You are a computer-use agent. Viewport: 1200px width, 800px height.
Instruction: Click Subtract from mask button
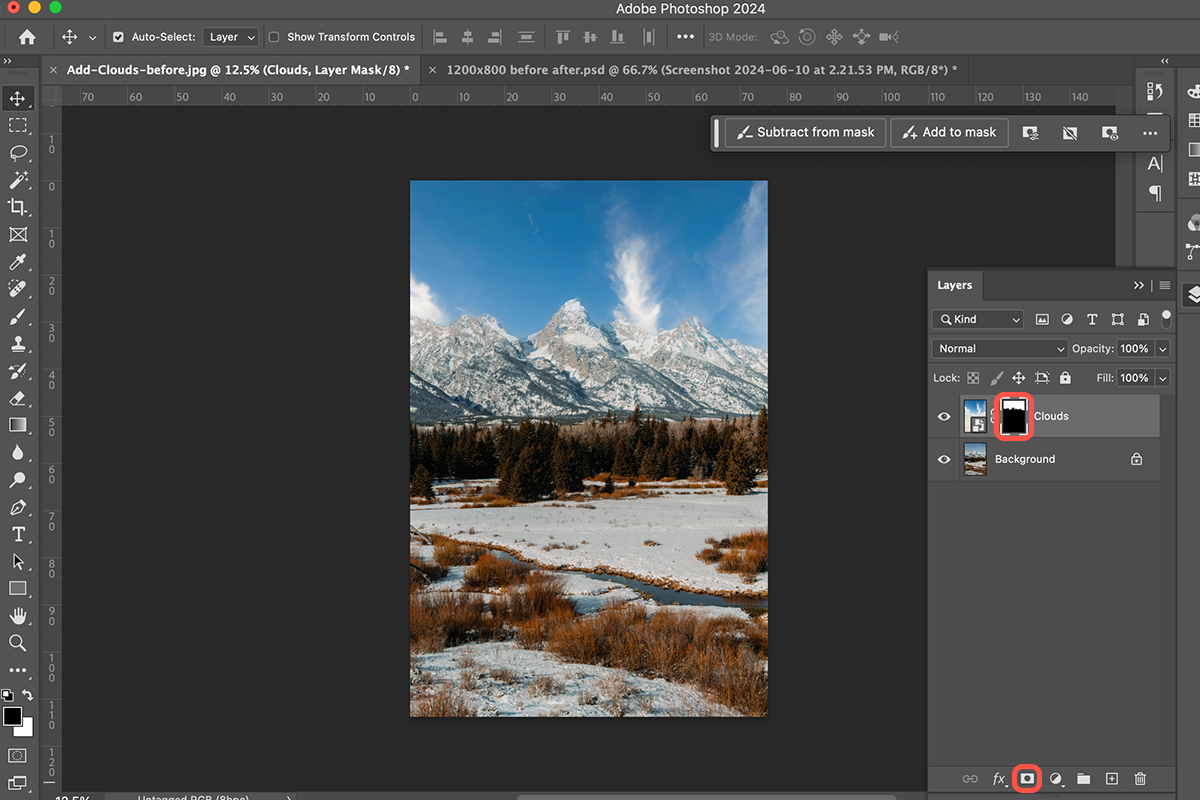(805, 132)
